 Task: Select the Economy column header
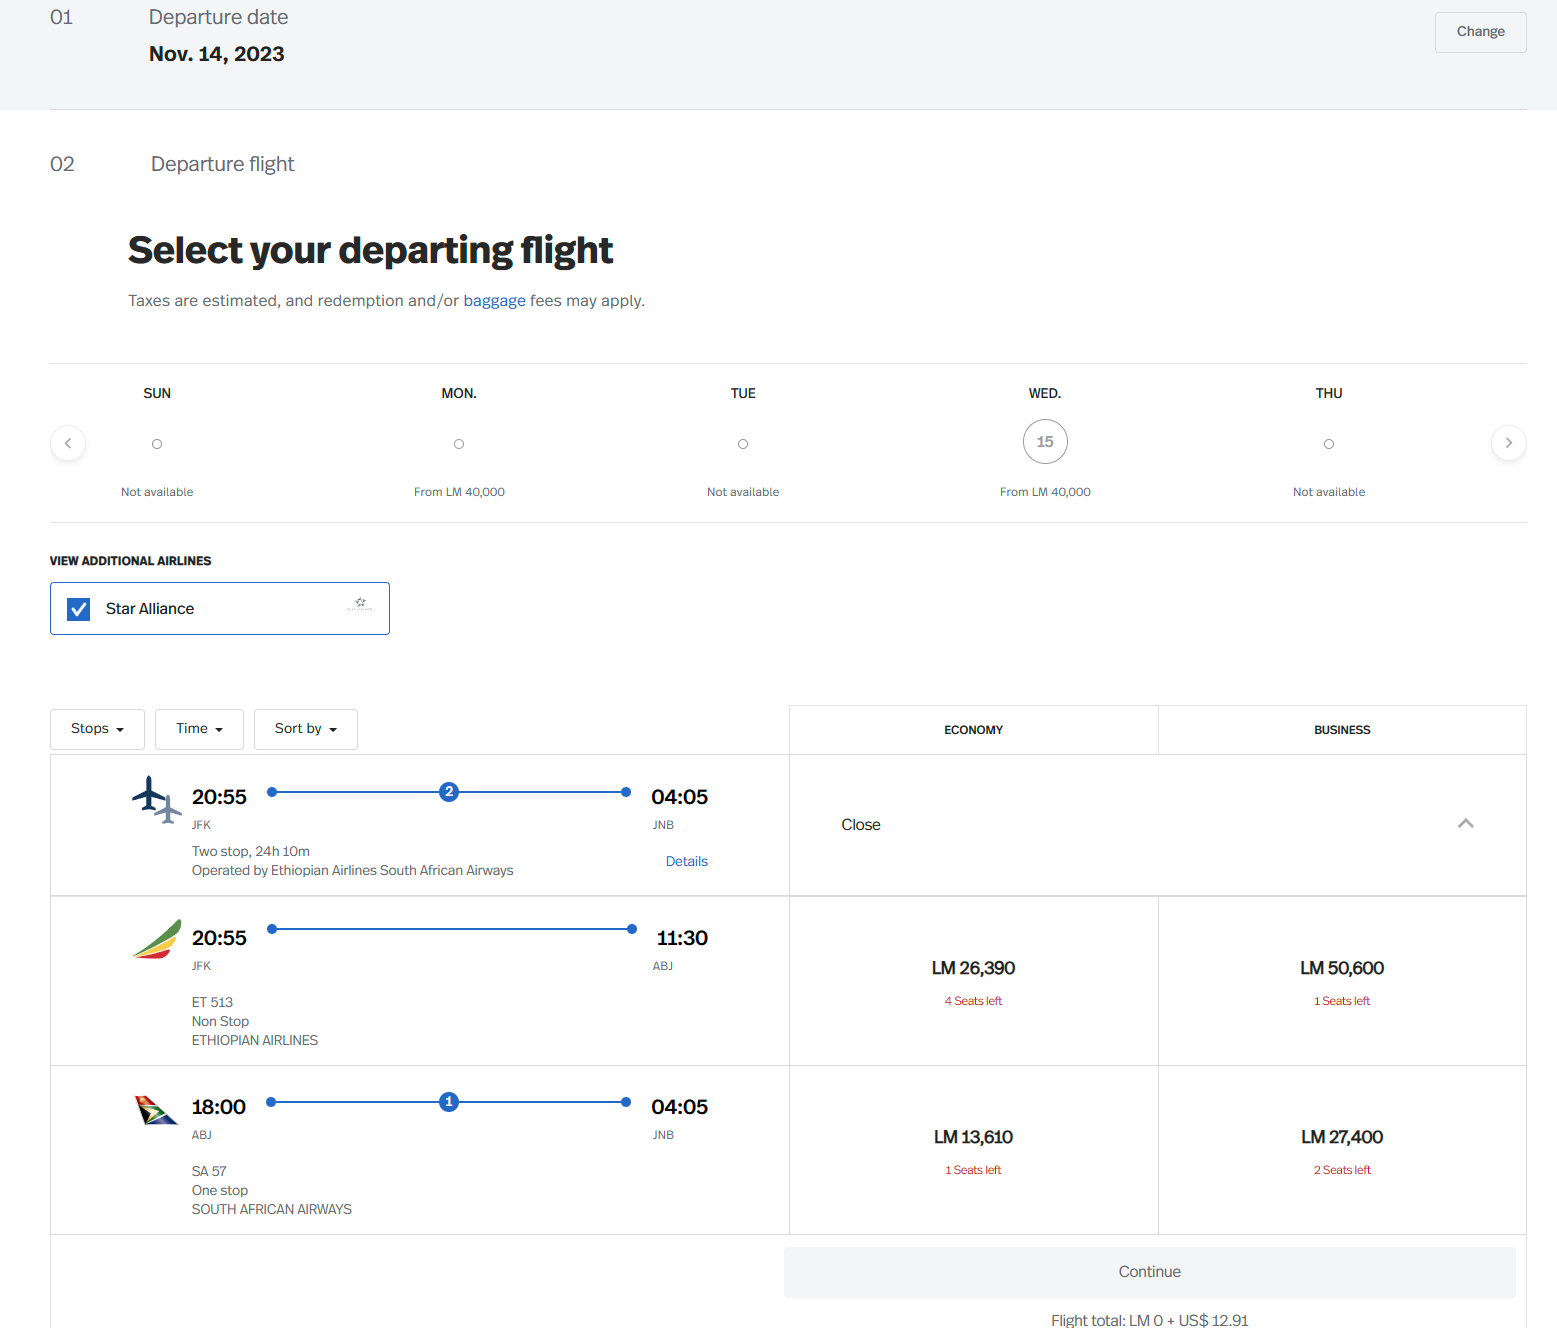(x=973, y=730)
